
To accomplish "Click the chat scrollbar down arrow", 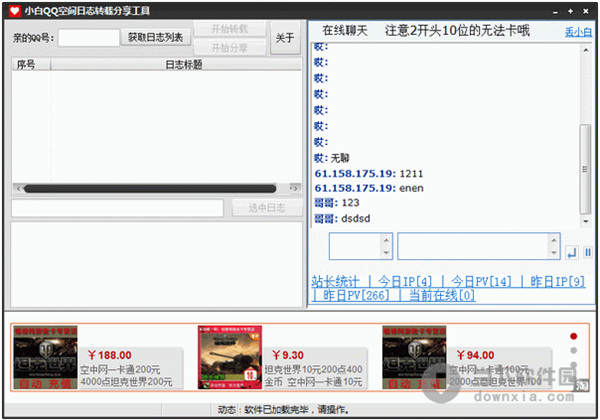I will tap(585, 221).
